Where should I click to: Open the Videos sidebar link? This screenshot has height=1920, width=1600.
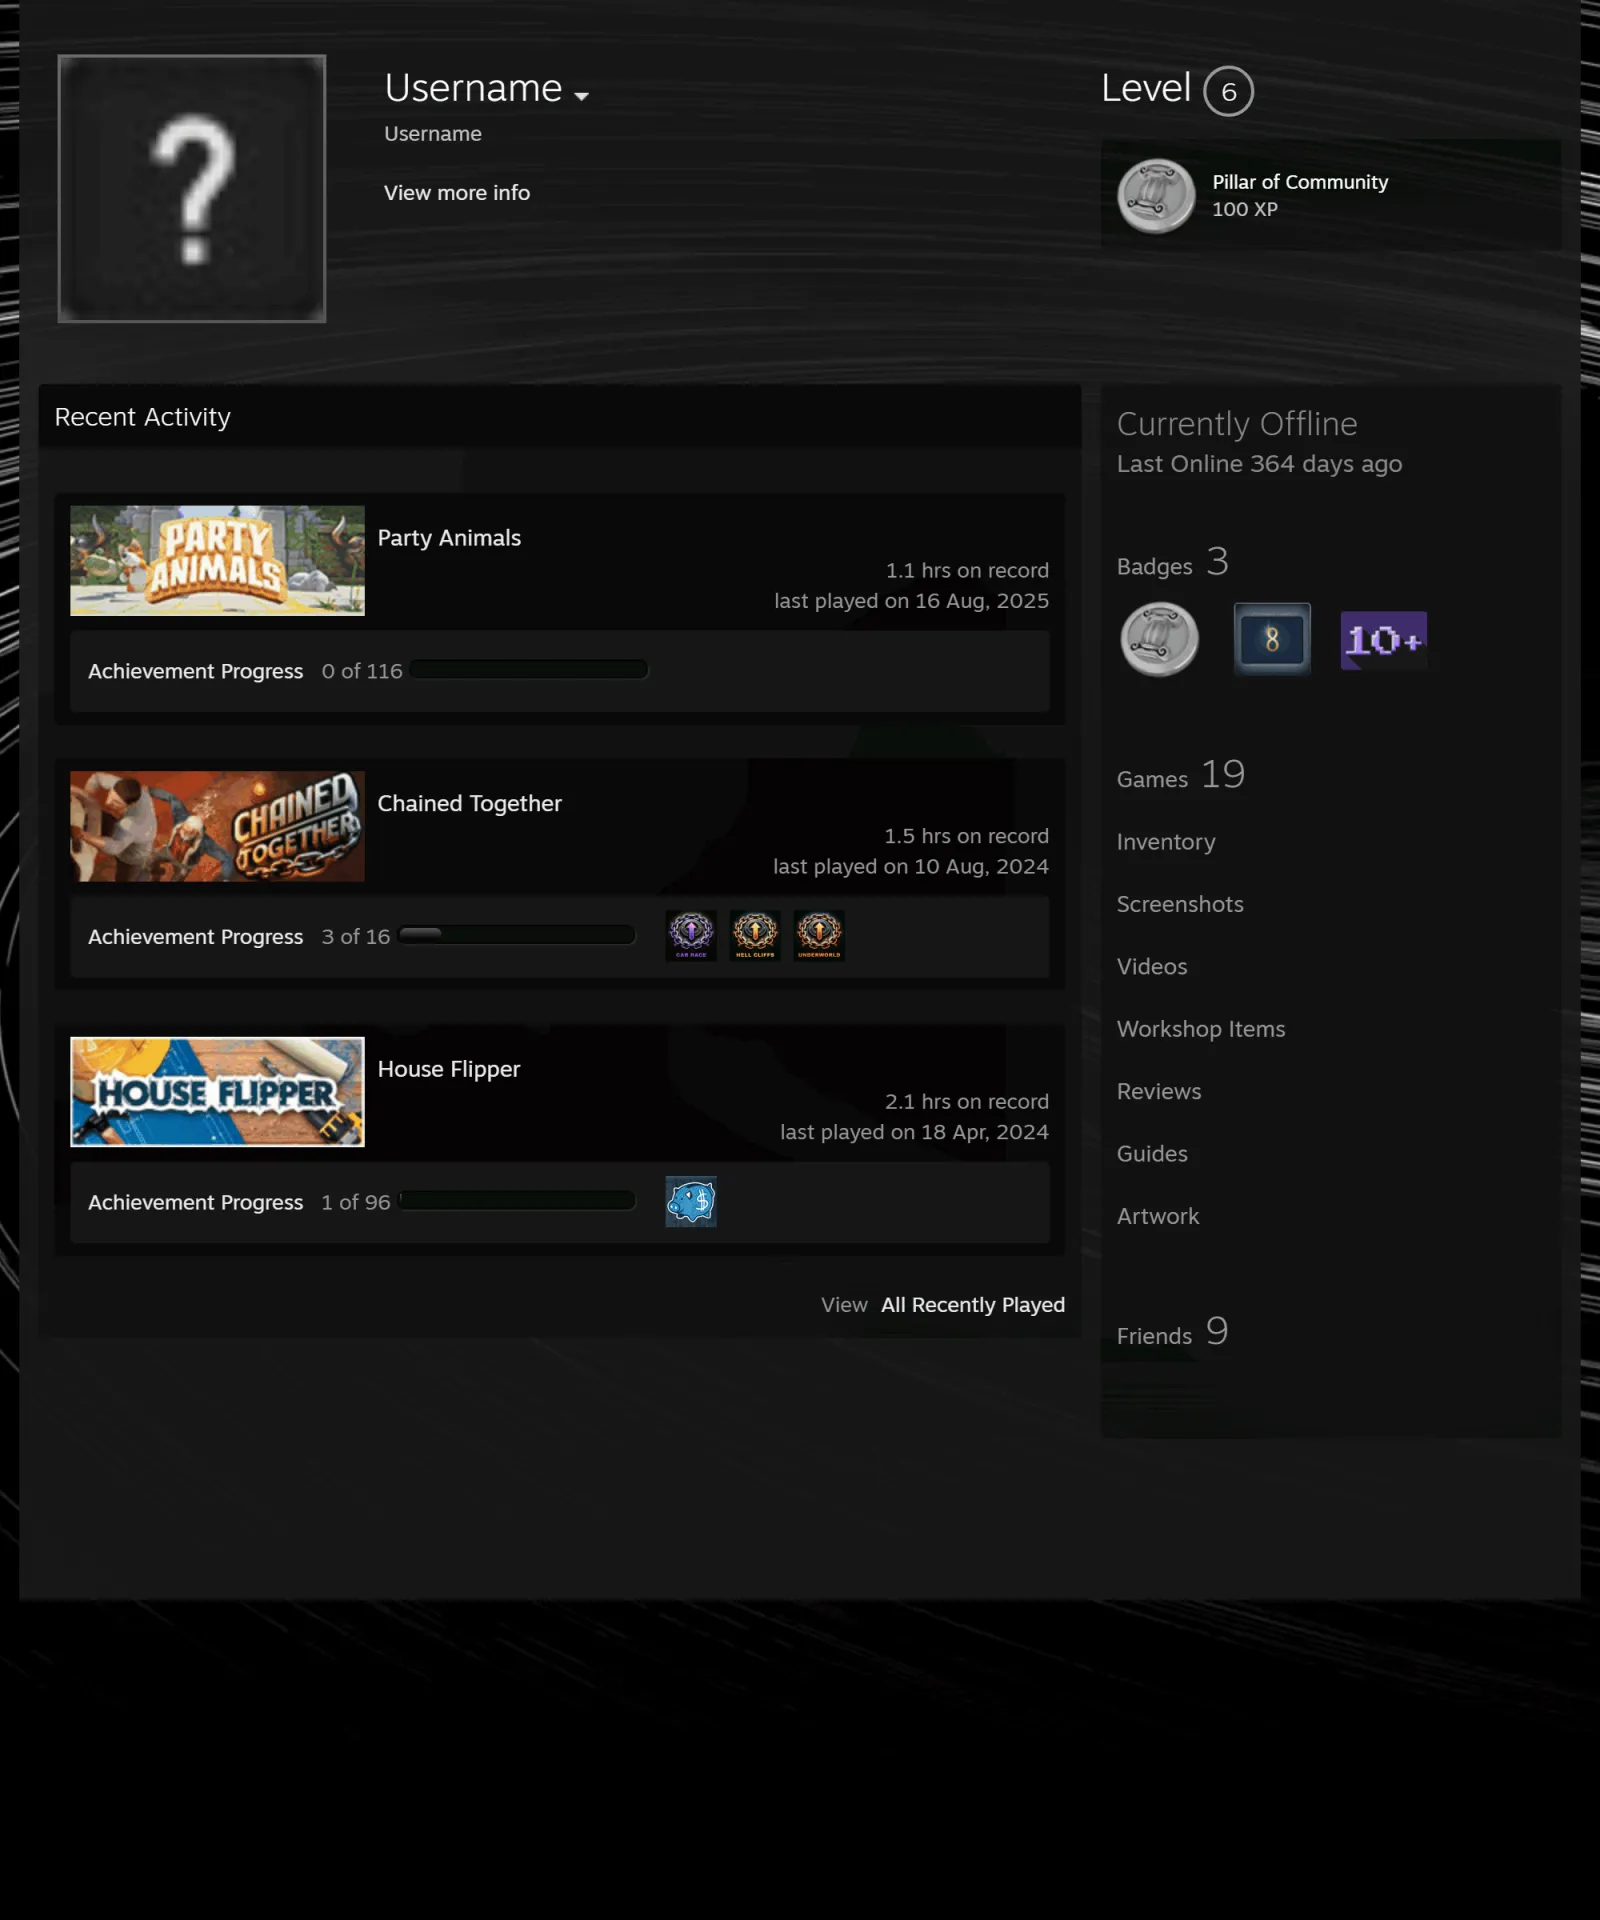click(x=1152, y=967)
